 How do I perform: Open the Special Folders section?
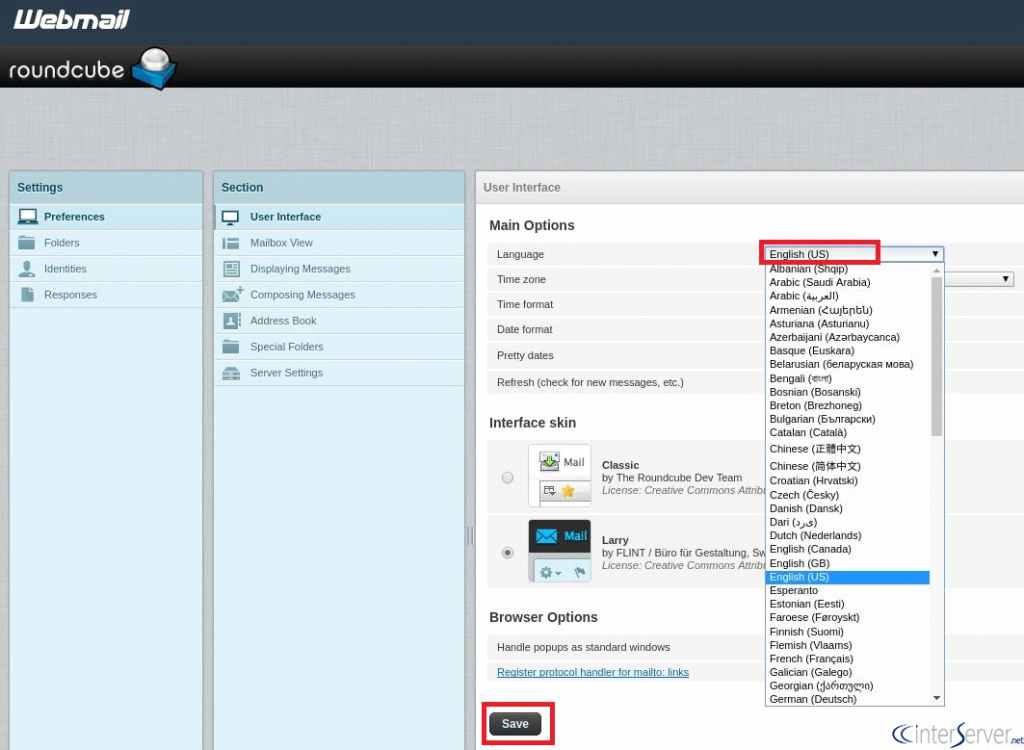click(339, 347)
